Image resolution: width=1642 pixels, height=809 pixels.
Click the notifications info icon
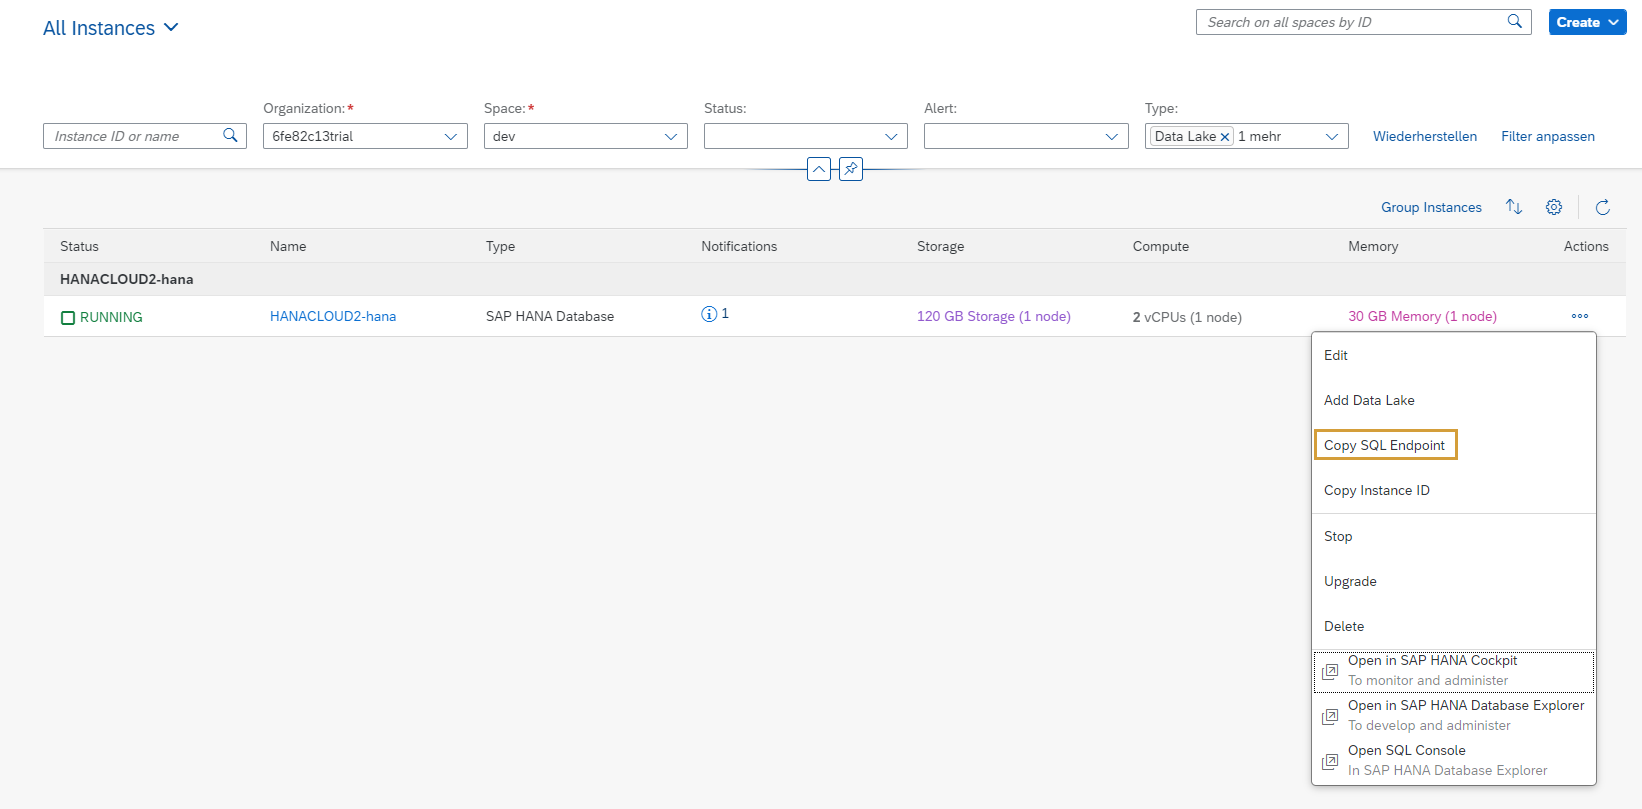point(709,314)
